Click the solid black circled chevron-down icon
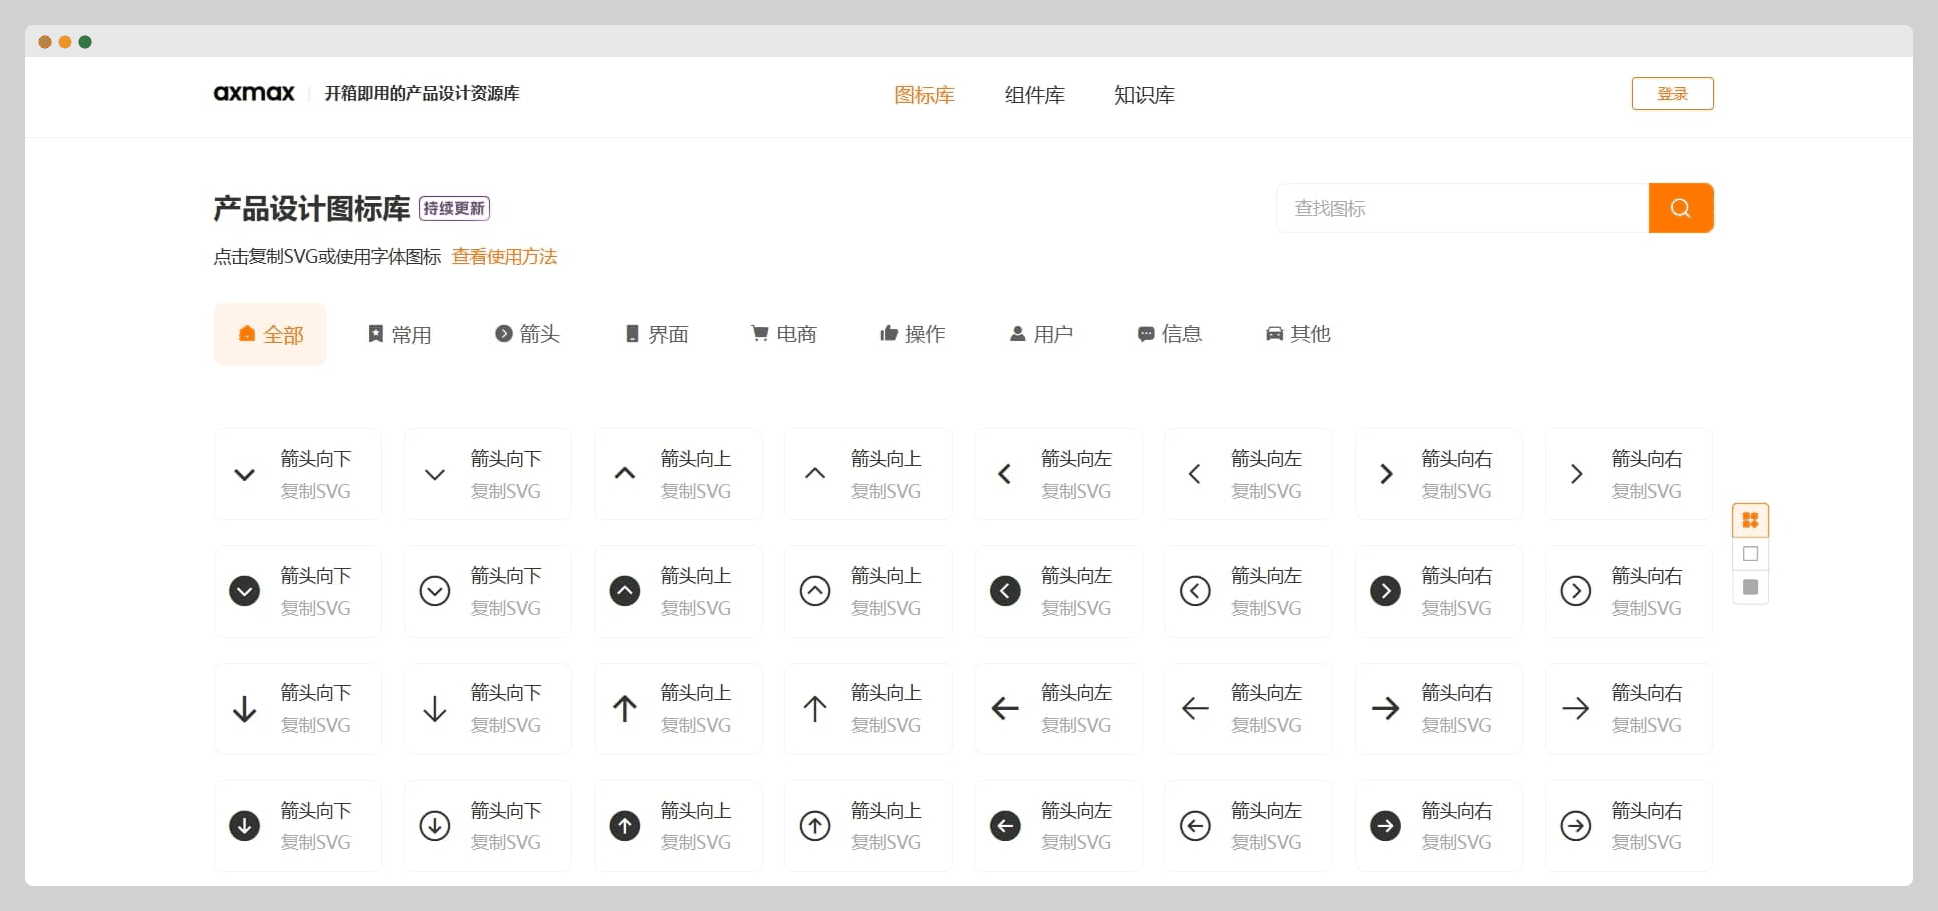Image resolution: width=1938 pixels, height=911 pixels. point(245,591)
